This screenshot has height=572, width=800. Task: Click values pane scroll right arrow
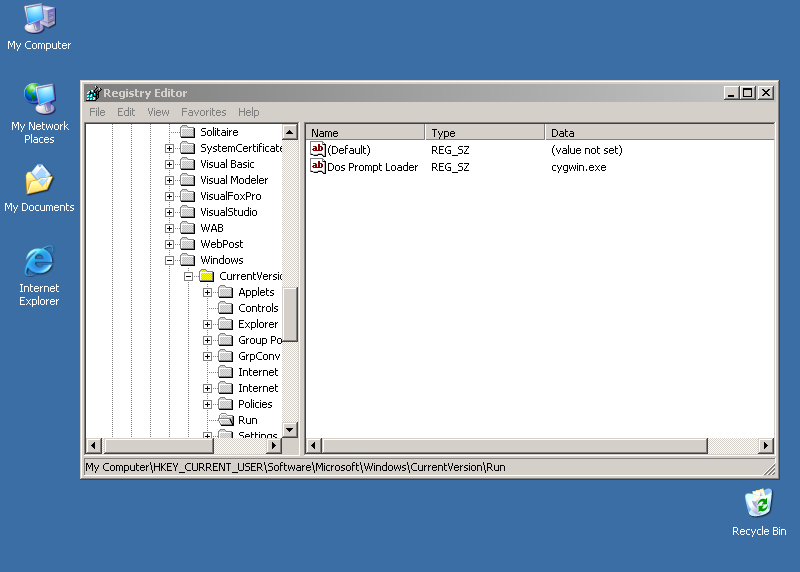click(765, 445)
